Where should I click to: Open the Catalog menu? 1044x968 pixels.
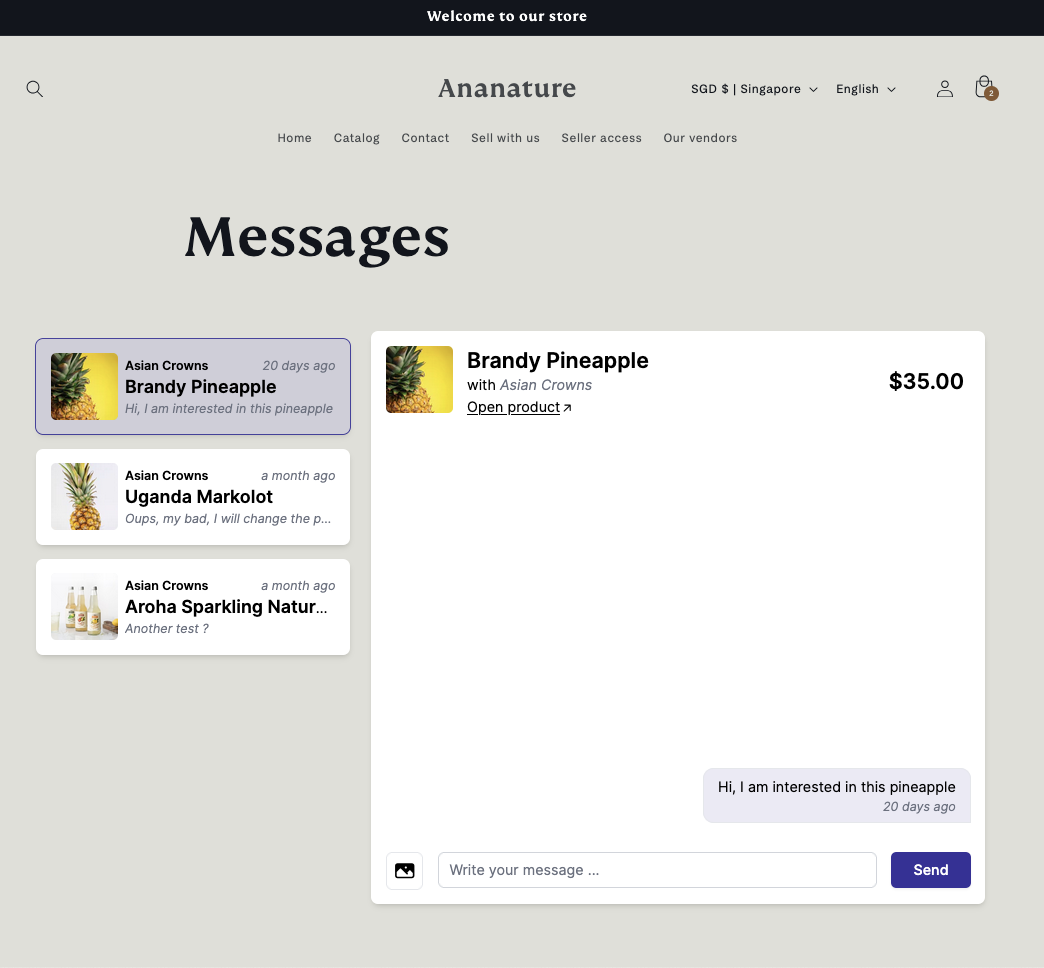[x=356, y=138]
